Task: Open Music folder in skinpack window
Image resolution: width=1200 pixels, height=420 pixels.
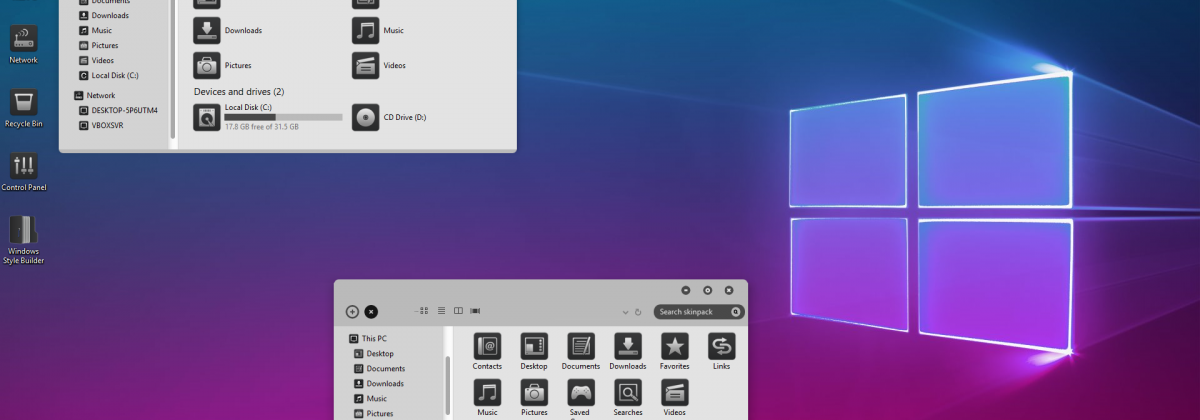Action: coord(487,398)
